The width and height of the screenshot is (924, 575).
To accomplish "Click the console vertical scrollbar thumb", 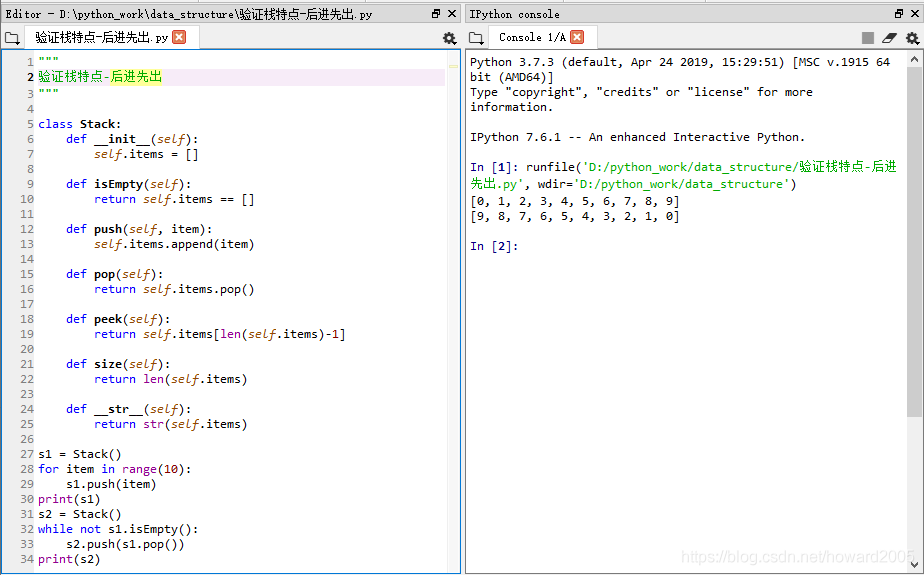I will 914,242.
